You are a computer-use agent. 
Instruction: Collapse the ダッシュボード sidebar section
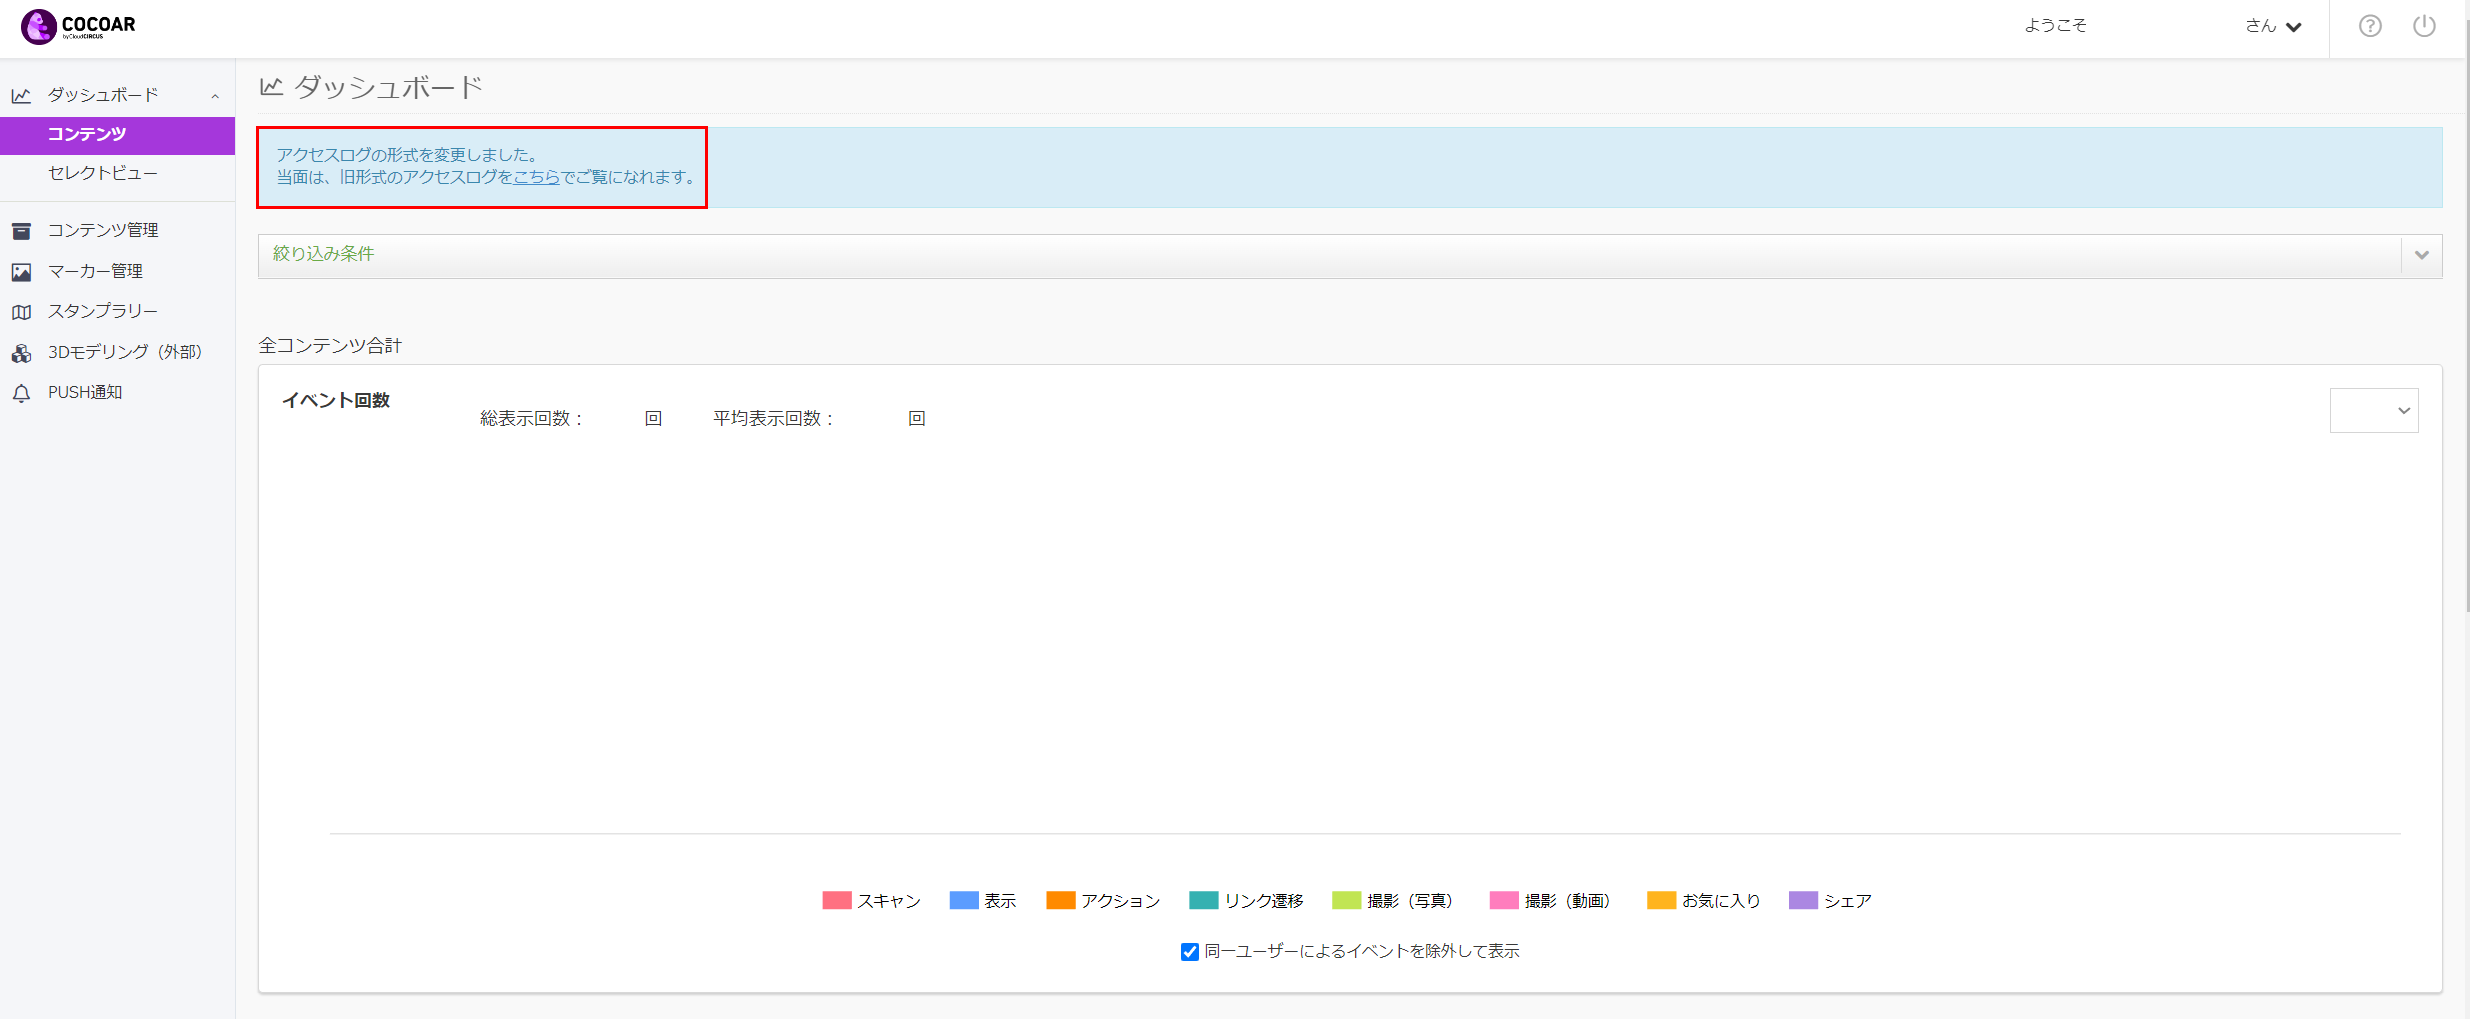[x=215, y=96]
